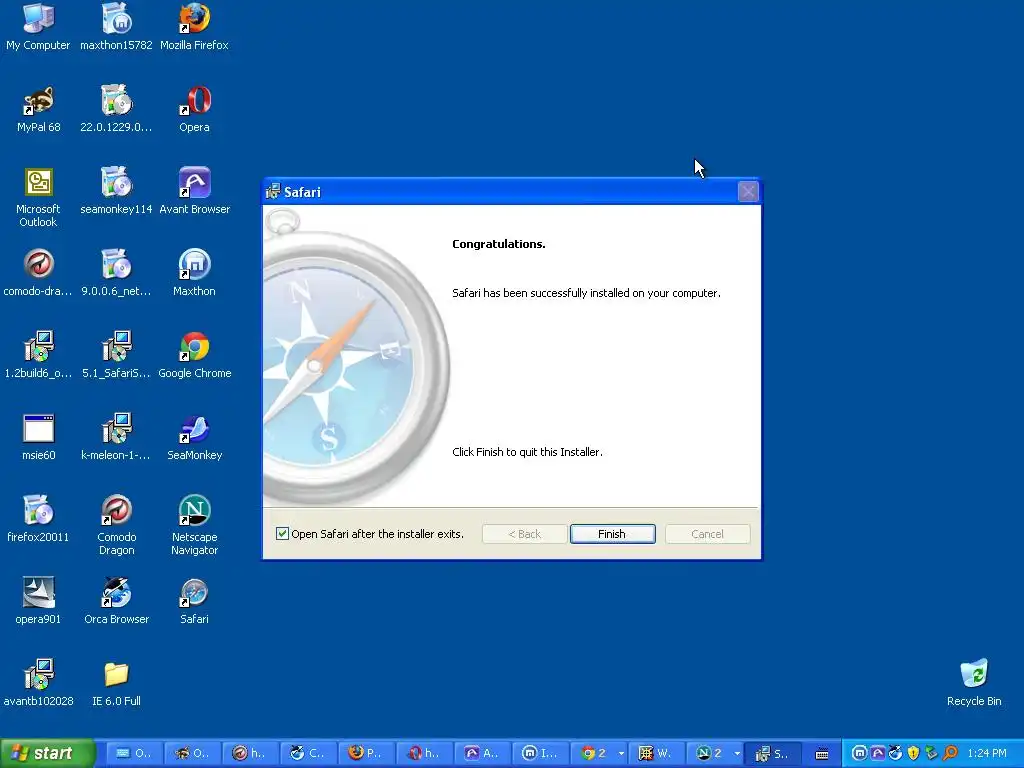Click yellow security shield tray icon
This screenshot has width=1024, height=768.
(x=913, y=753)
